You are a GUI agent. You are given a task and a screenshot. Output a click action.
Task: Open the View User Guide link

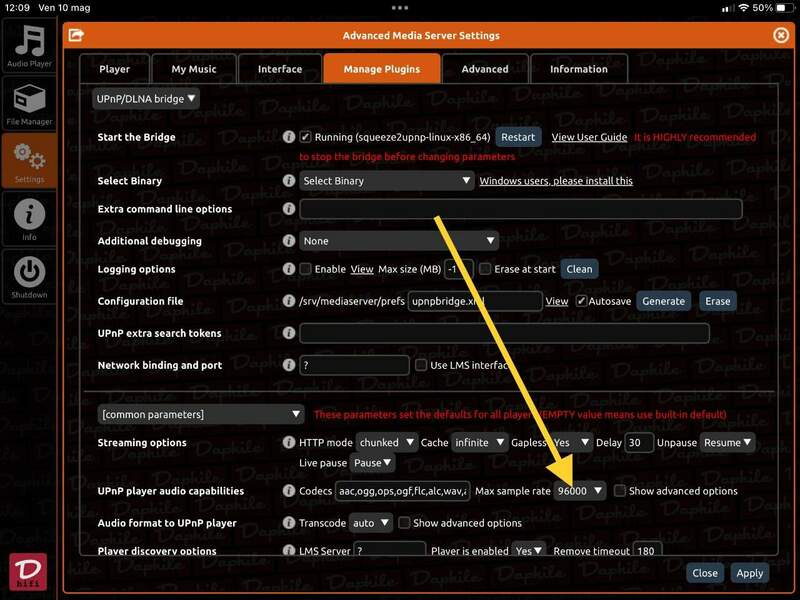[589, 137]
